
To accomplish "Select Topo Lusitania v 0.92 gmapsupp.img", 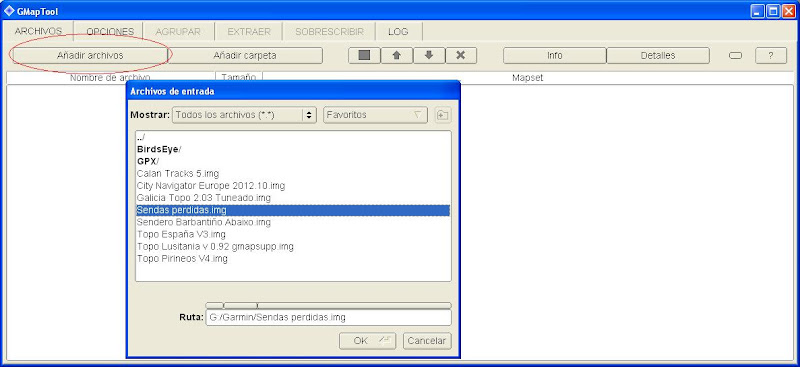I will click(293, 247).
